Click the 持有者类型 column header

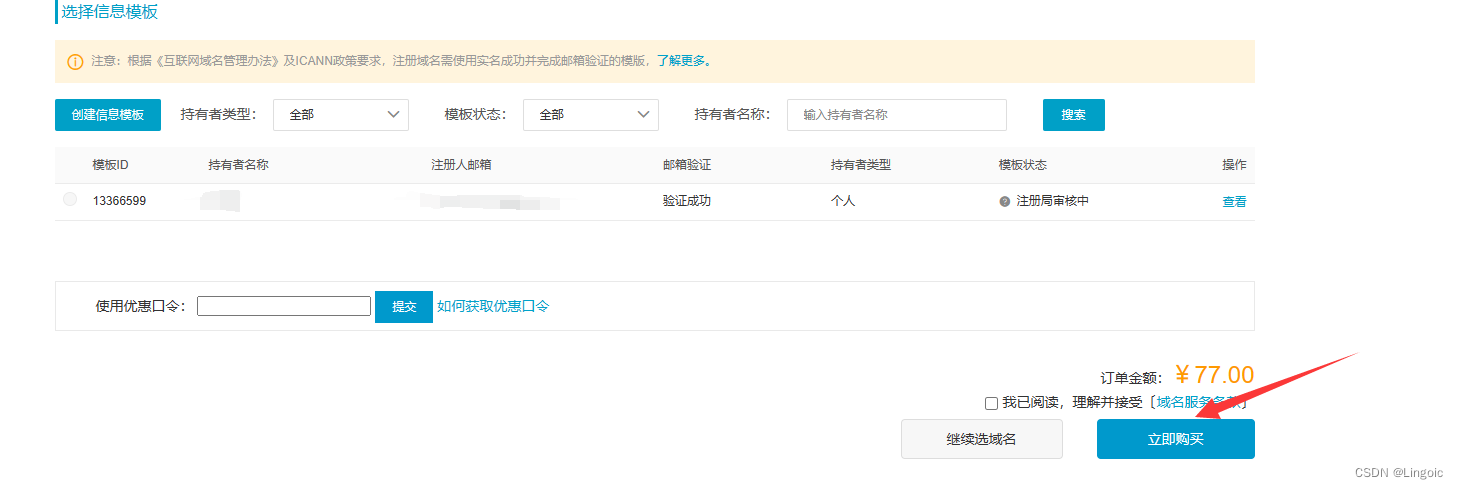(x=860, y=165)
